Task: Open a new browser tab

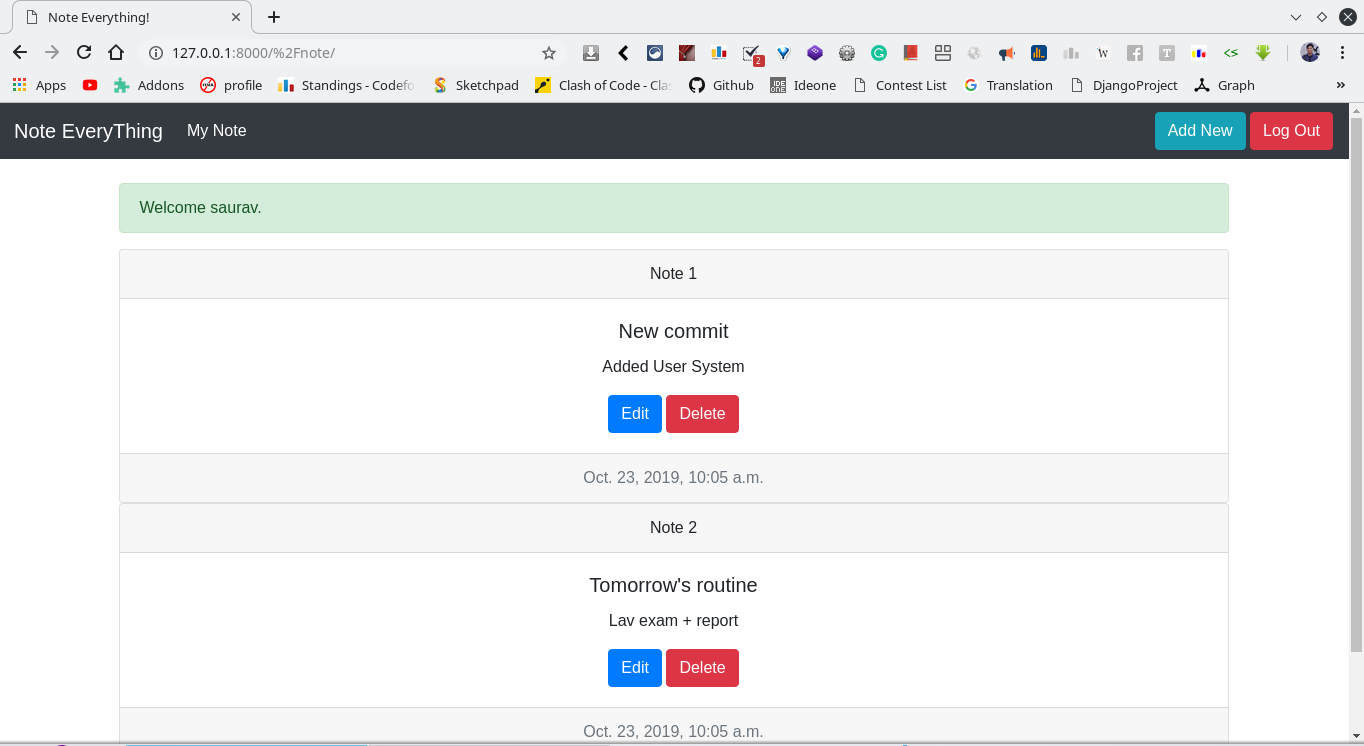Action: (x=274, y=17)
